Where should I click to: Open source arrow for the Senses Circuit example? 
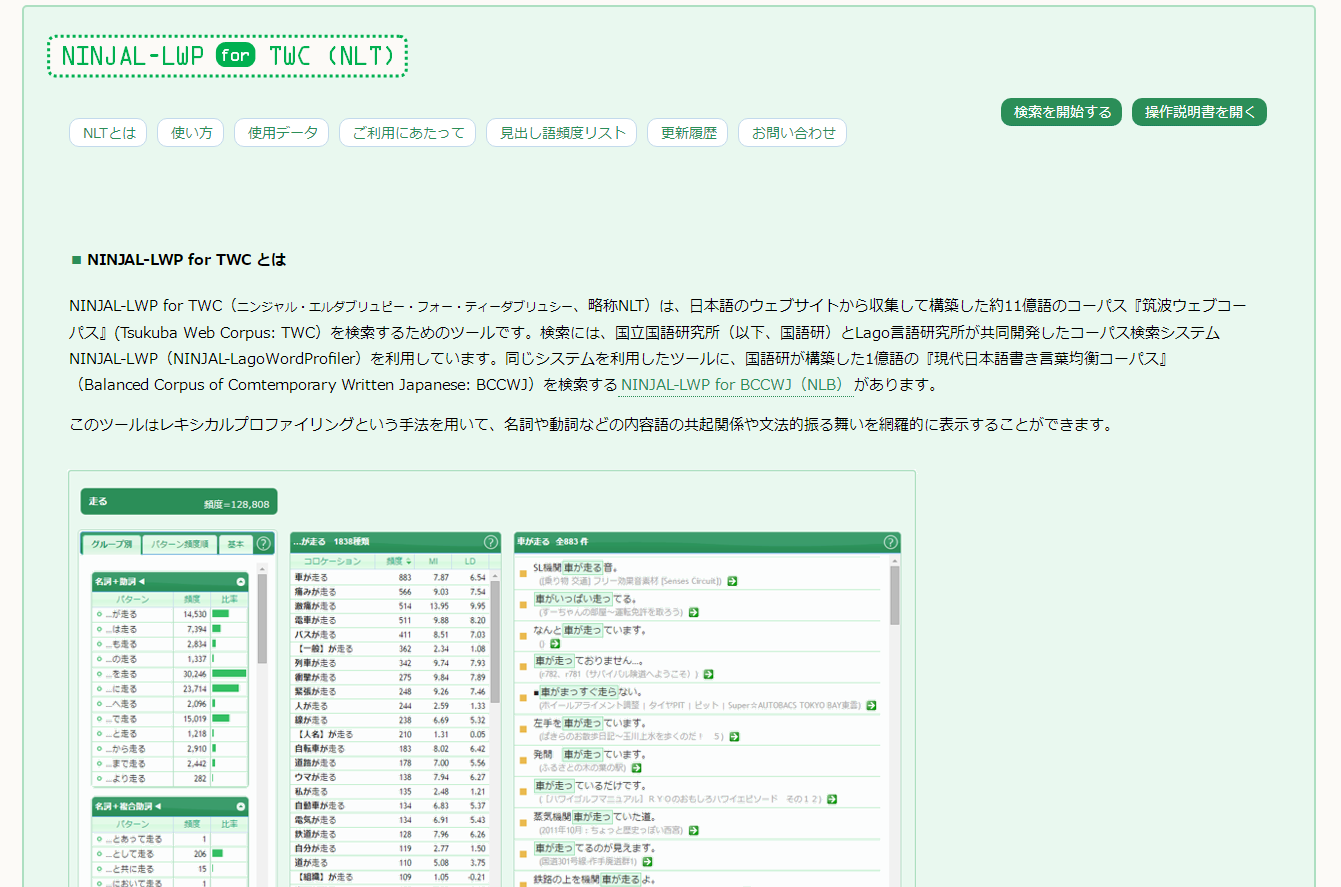point(733,581)
